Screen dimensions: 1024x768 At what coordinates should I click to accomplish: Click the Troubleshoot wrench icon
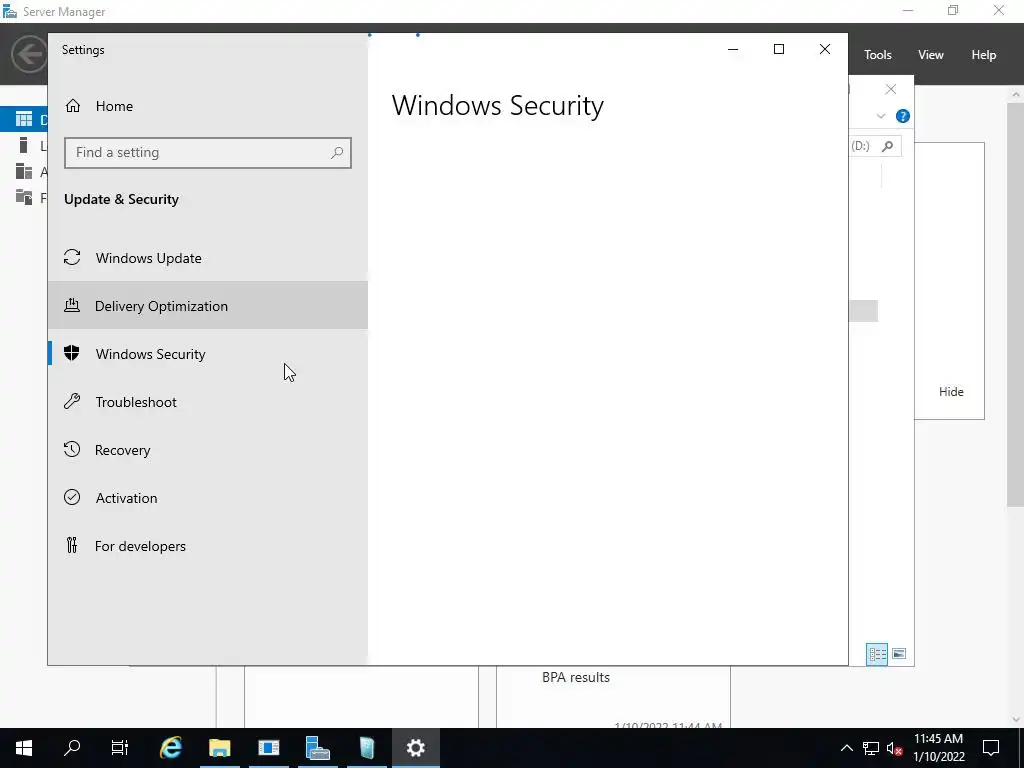tap(72, 401)
